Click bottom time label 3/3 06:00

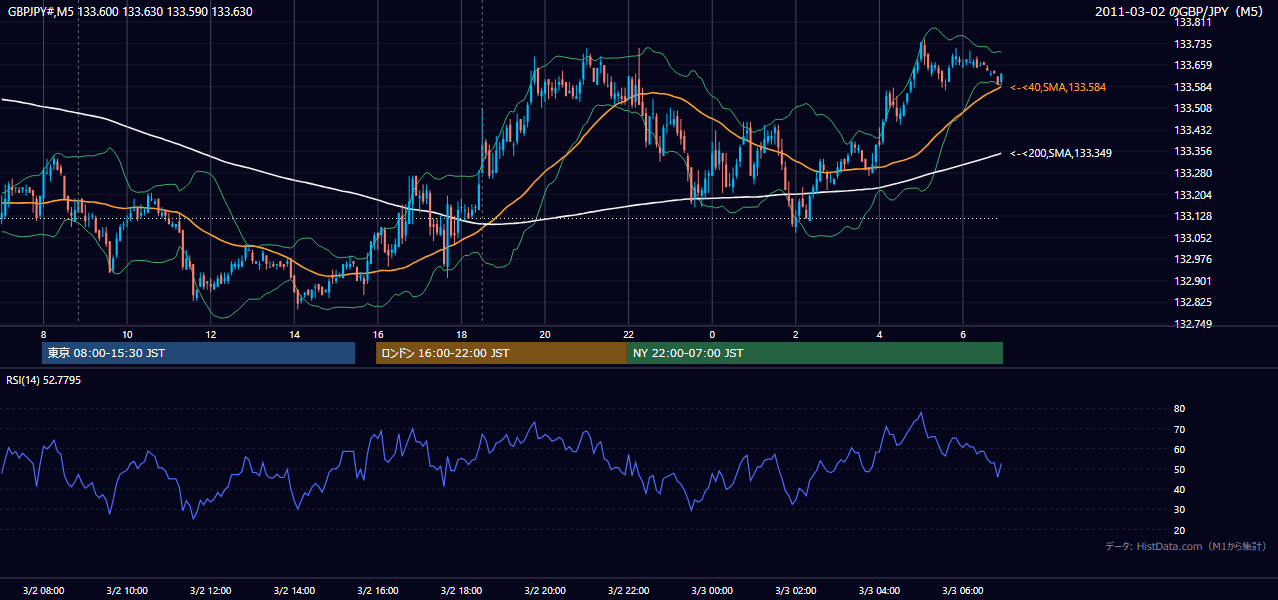pyautogui.click(x=963, y=591)
